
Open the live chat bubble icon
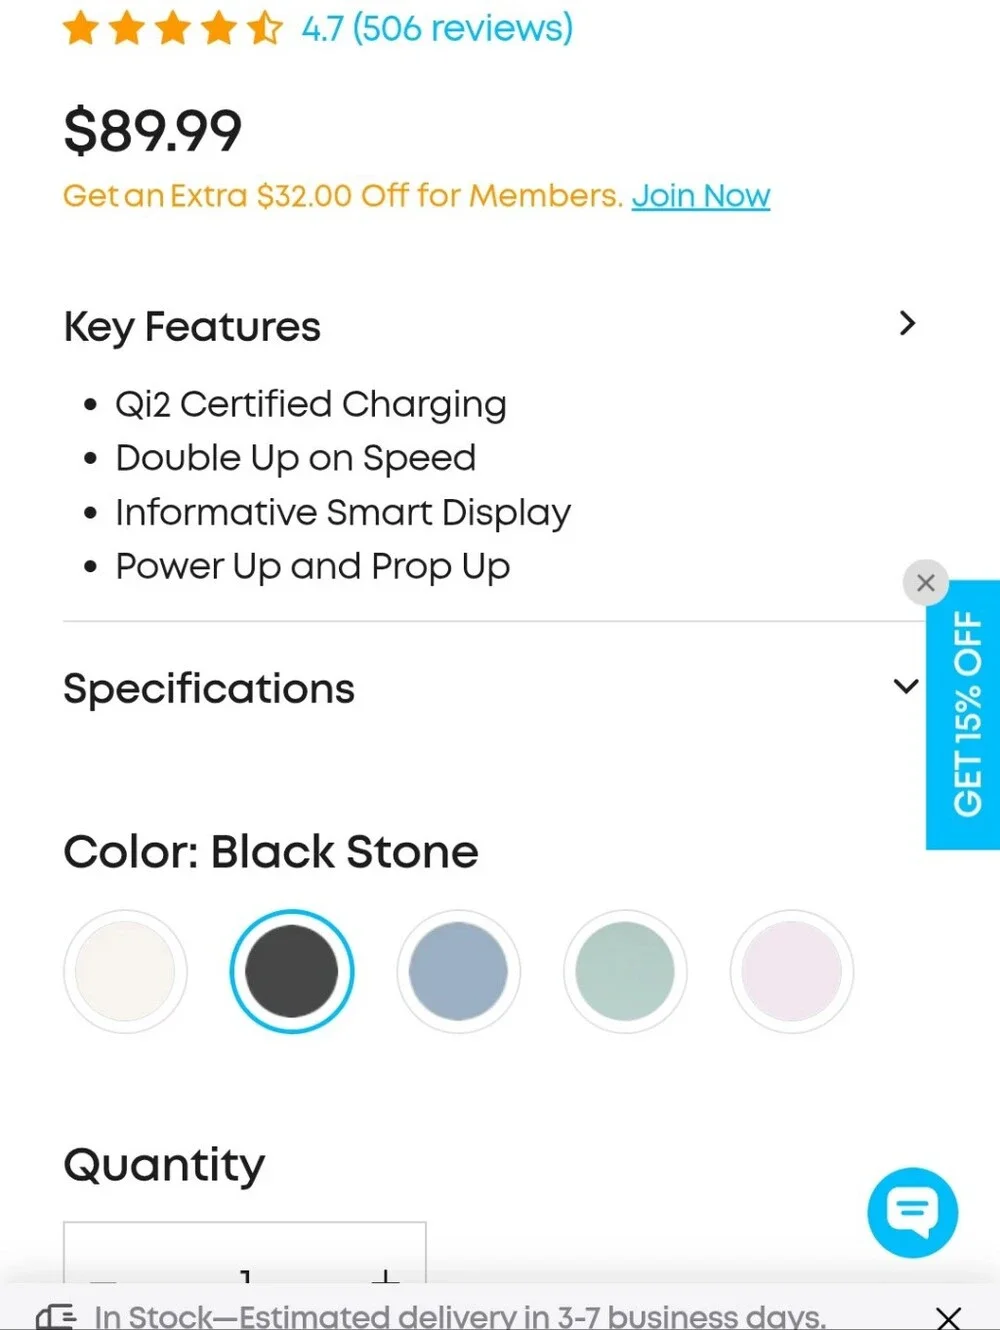pyautogui.click(x=912, y=1212)
